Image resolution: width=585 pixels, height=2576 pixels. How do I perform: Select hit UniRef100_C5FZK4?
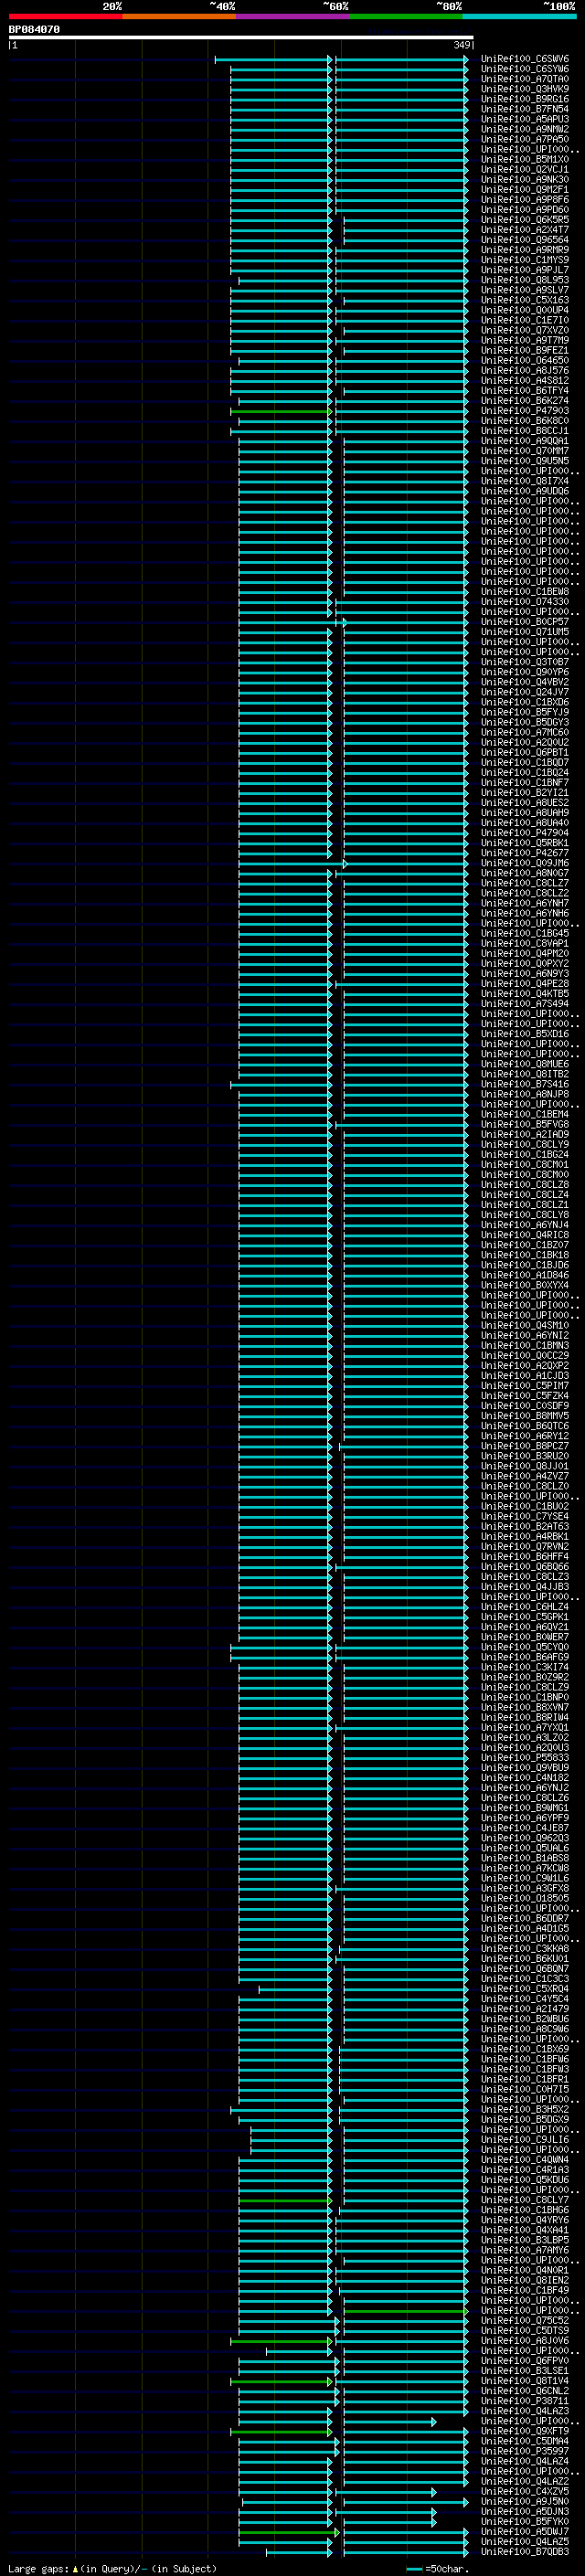pyautogui.click(x=524, y=1396)
